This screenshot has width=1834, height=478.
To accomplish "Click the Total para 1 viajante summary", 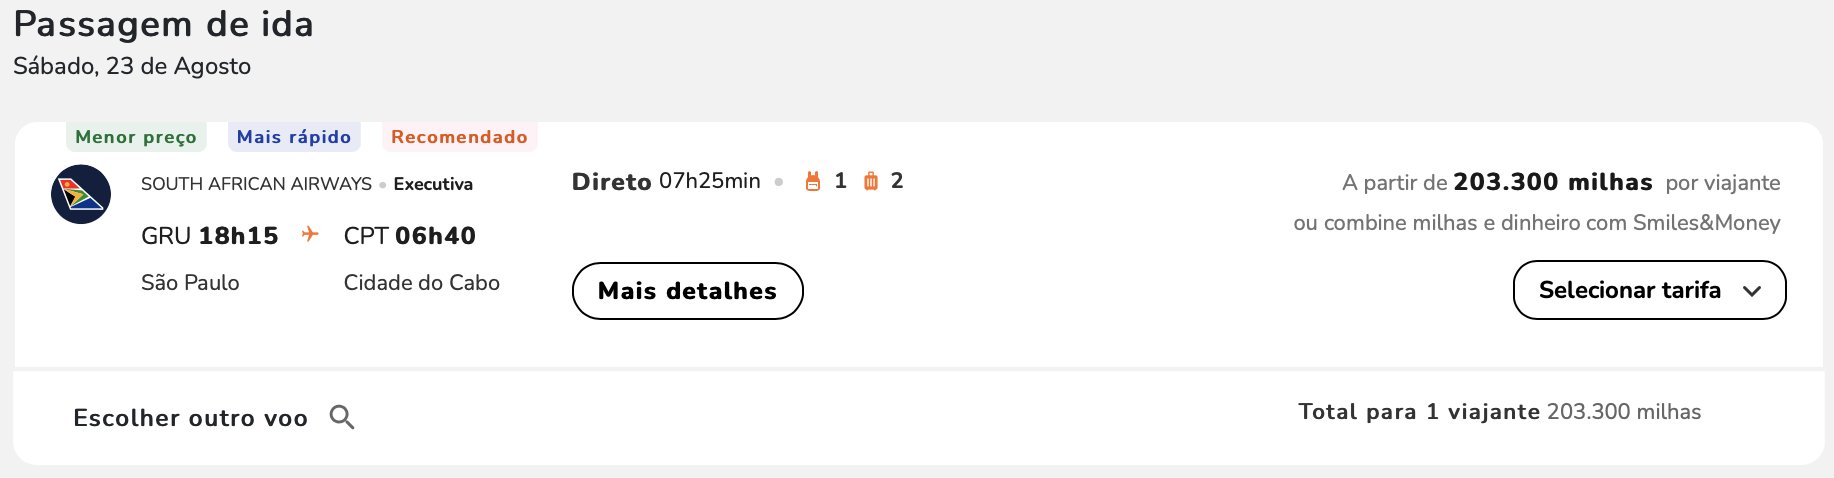I will click(1499, 412).
